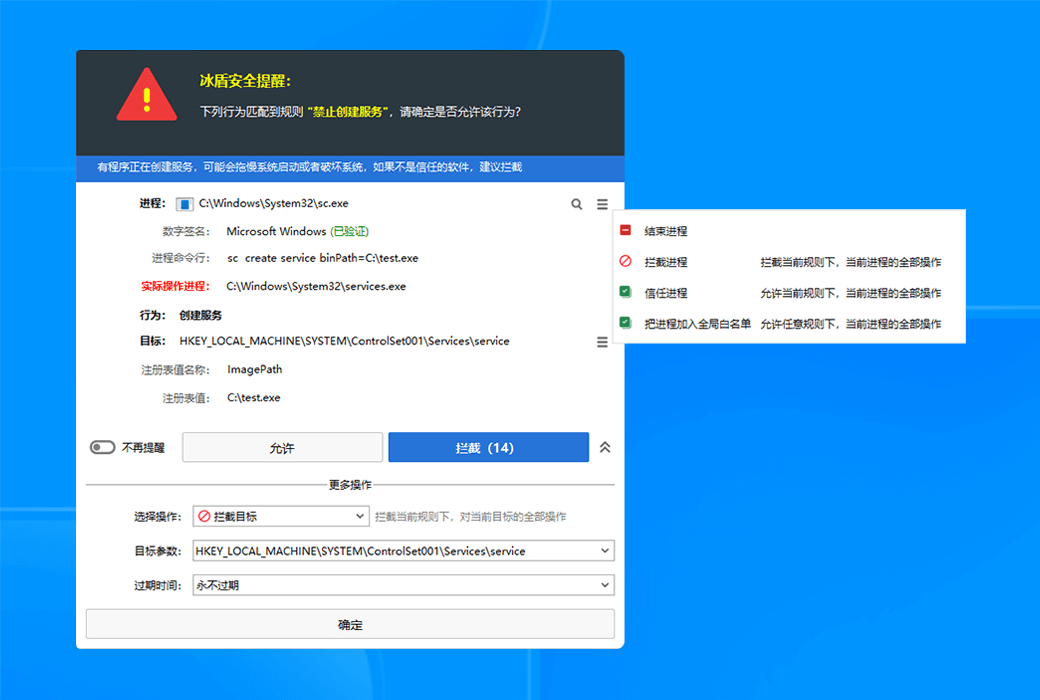Collapse more options with double chevron
This screenshot has height=700, width=1040.
605,447
